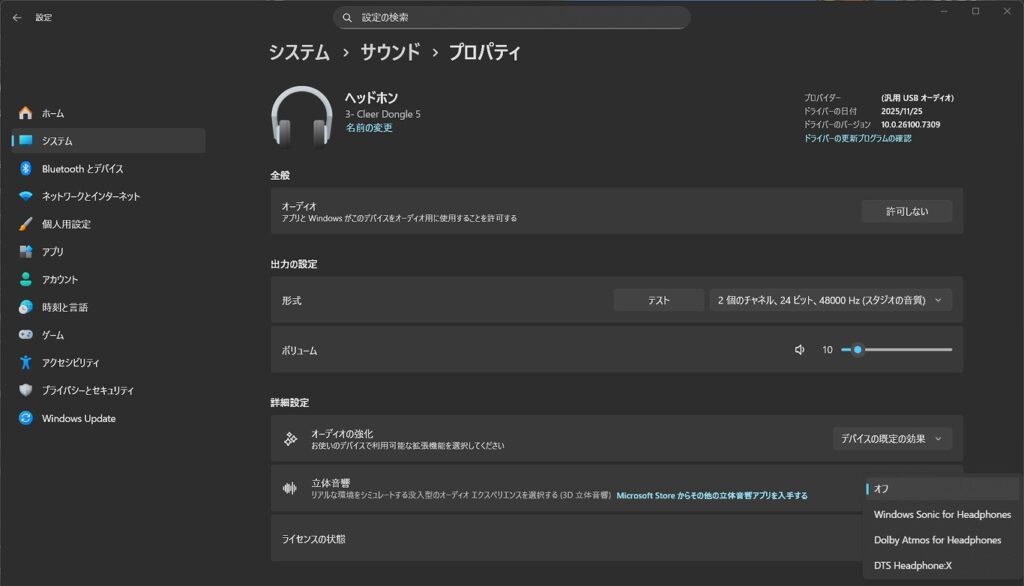Go to ネットワークとインターネット settings

tap(90, 197)
